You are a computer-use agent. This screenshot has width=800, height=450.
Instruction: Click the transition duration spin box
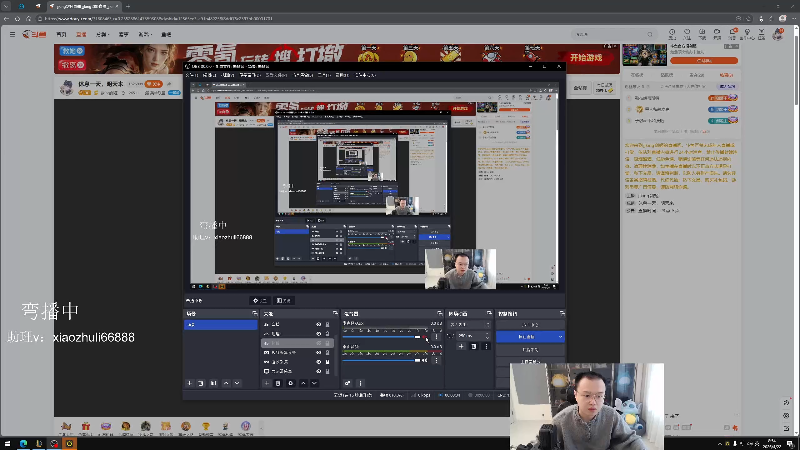[473, 336]
